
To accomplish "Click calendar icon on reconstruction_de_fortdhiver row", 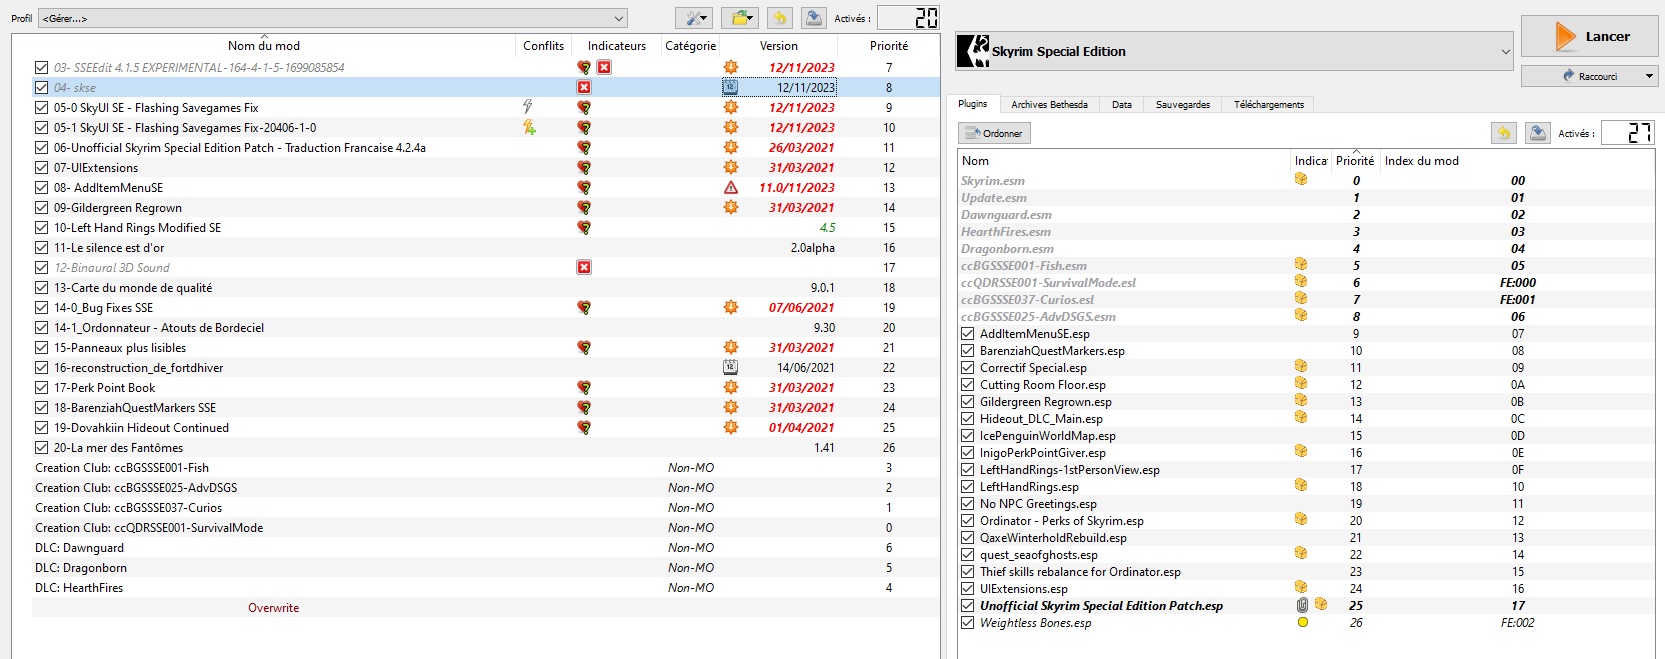I will click(x=730, y=367).
